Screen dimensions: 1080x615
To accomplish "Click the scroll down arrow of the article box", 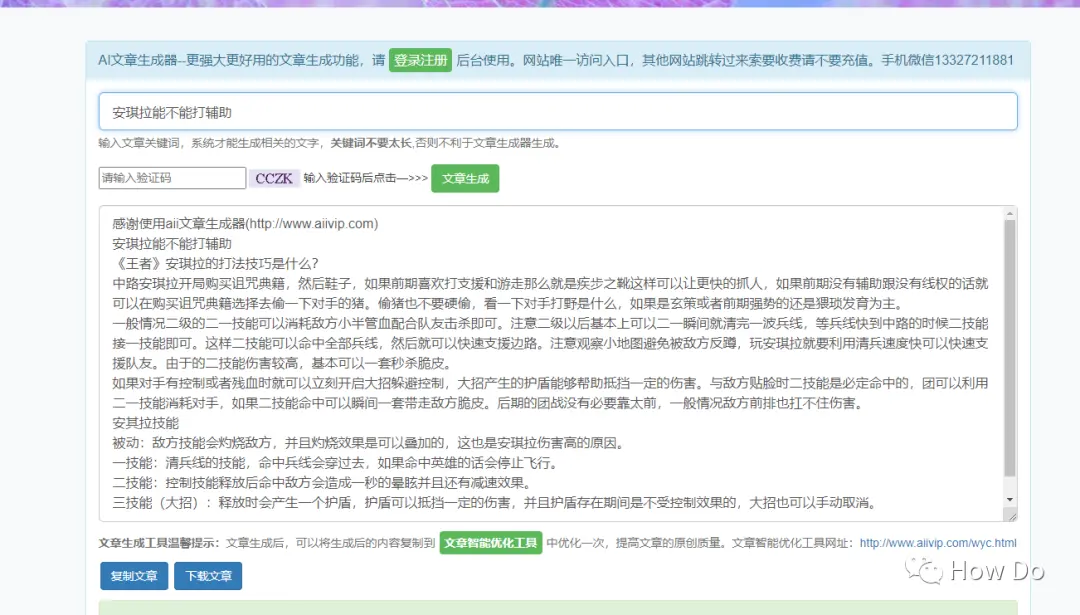I will (x=1010, y=499).
